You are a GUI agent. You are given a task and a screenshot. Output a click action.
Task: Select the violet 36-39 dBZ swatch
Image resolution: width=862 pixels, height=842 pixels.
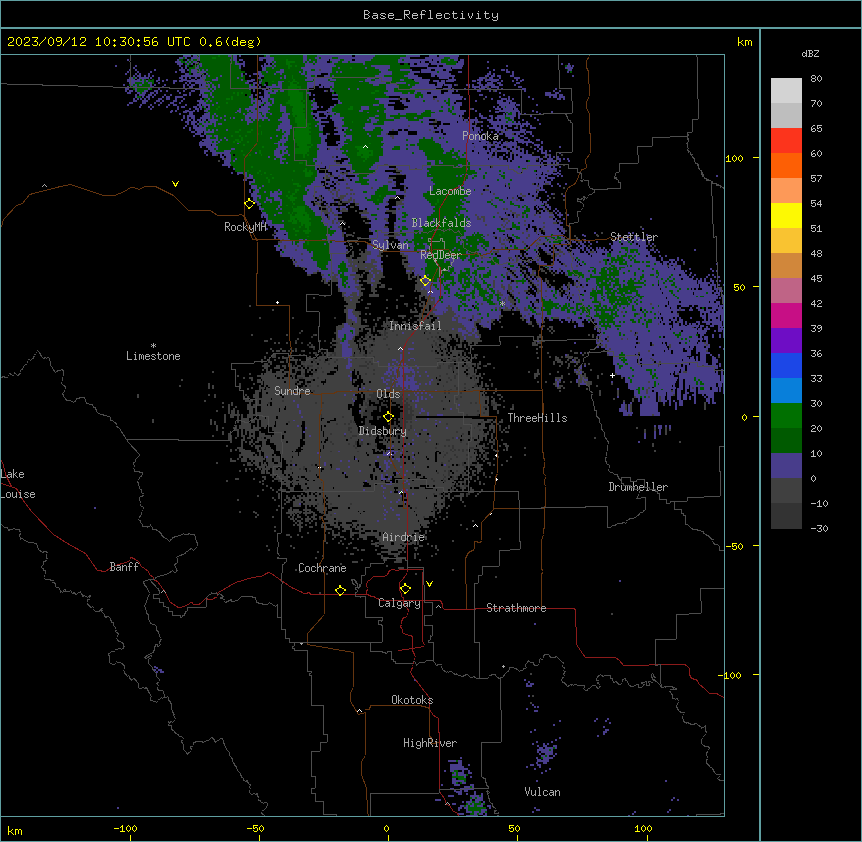[786, 341]
